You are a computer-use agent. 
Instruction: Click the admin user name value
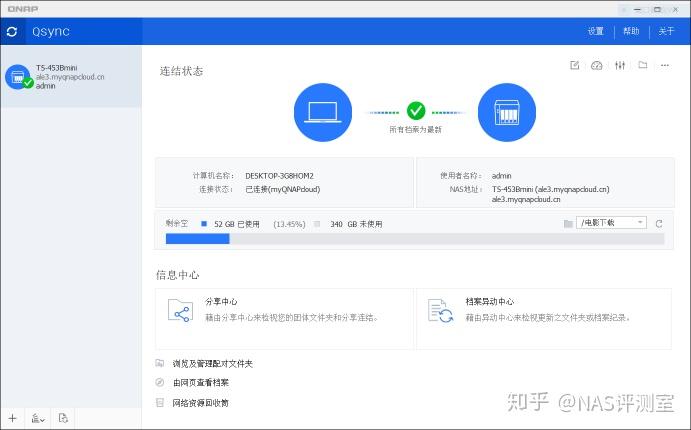(502, 176)
